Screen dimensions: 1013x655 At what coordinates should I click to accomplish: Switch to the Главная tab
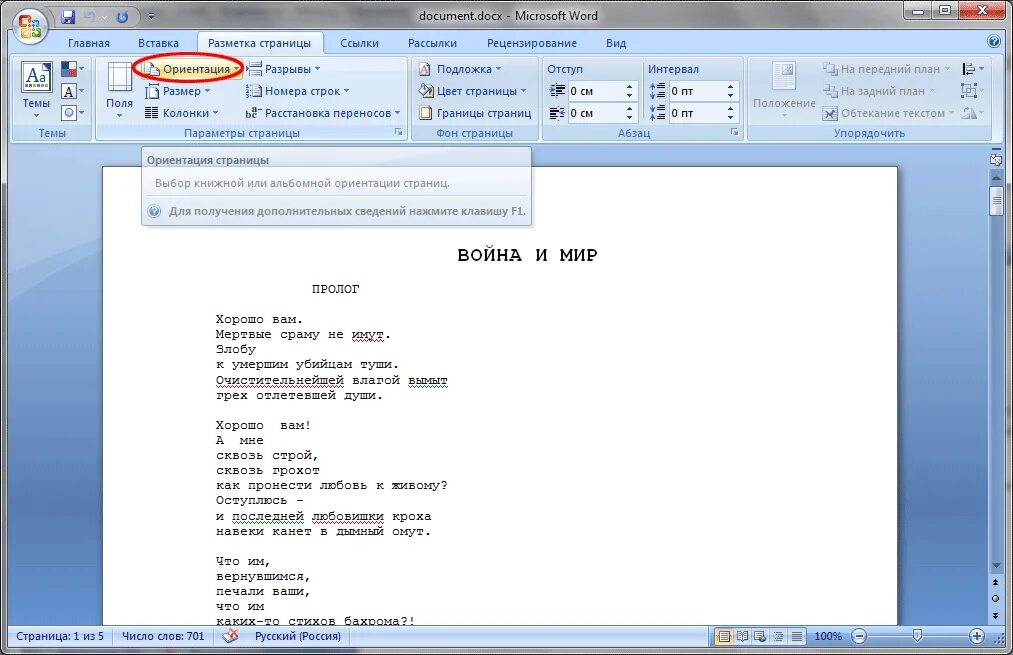point(89,43)
